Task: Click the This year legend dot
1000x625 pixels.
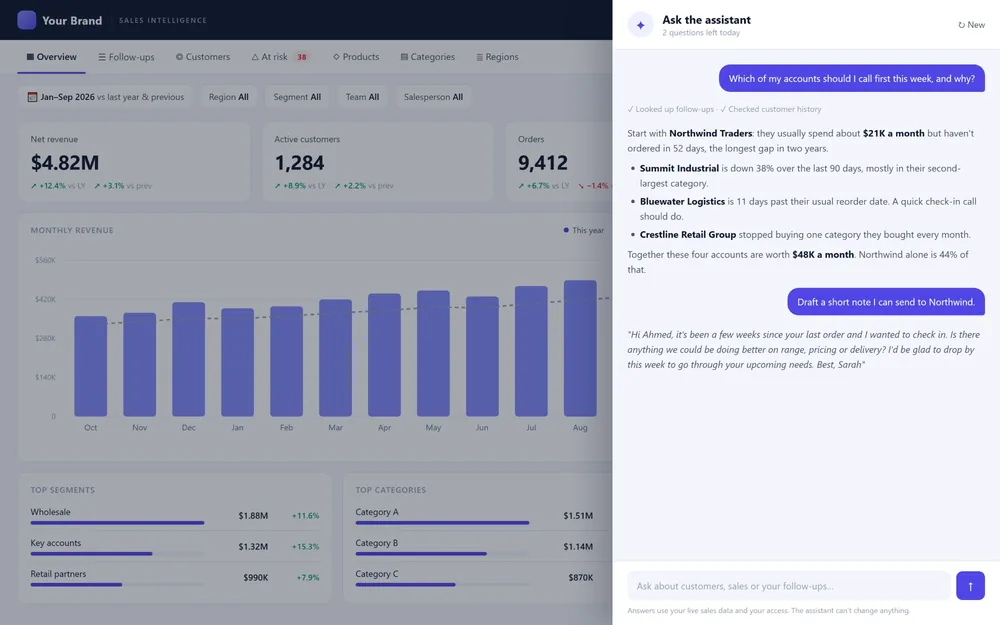Action: pos(566,230)
